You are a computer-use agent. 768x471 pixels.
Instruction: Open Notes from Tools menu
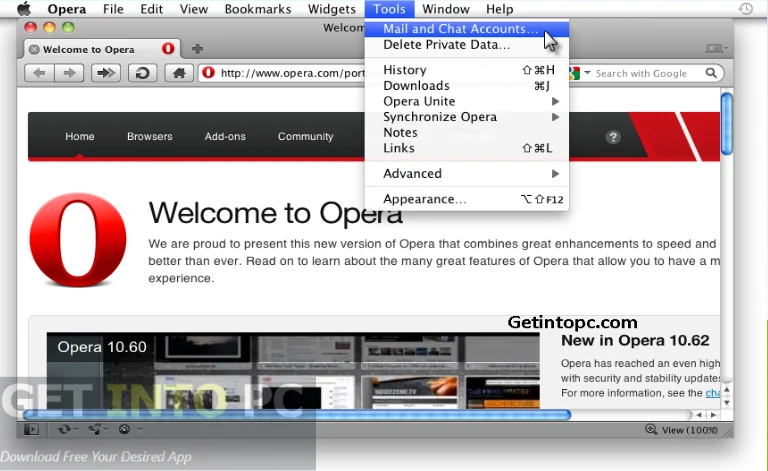pos(467,133)
